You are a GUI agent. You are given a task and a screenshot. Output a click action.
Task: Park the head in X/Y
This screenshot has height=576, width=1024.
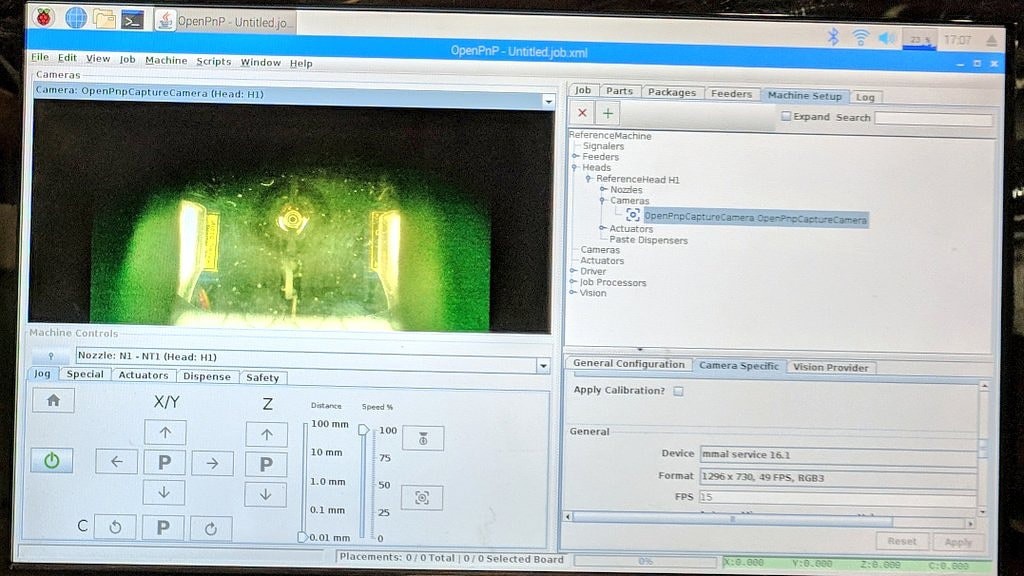point(165,462)
